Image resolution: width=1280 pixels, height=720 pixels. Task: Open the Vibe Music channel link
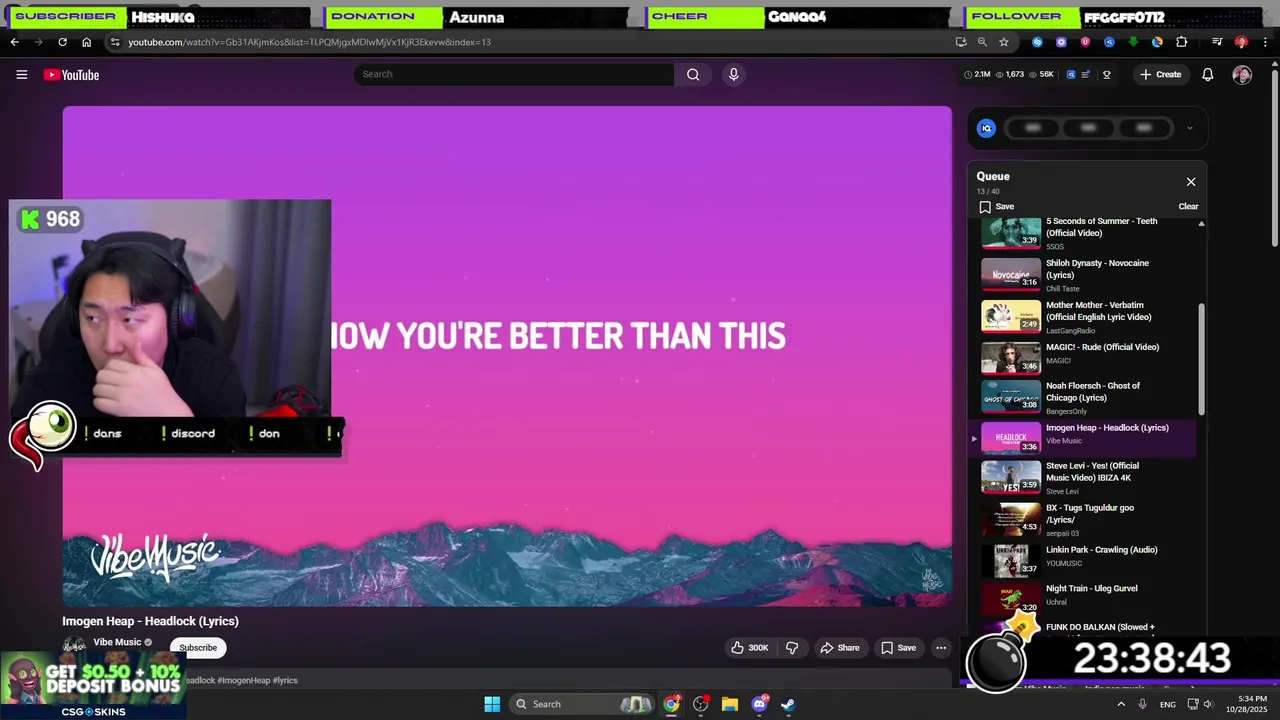pos(117,642)
